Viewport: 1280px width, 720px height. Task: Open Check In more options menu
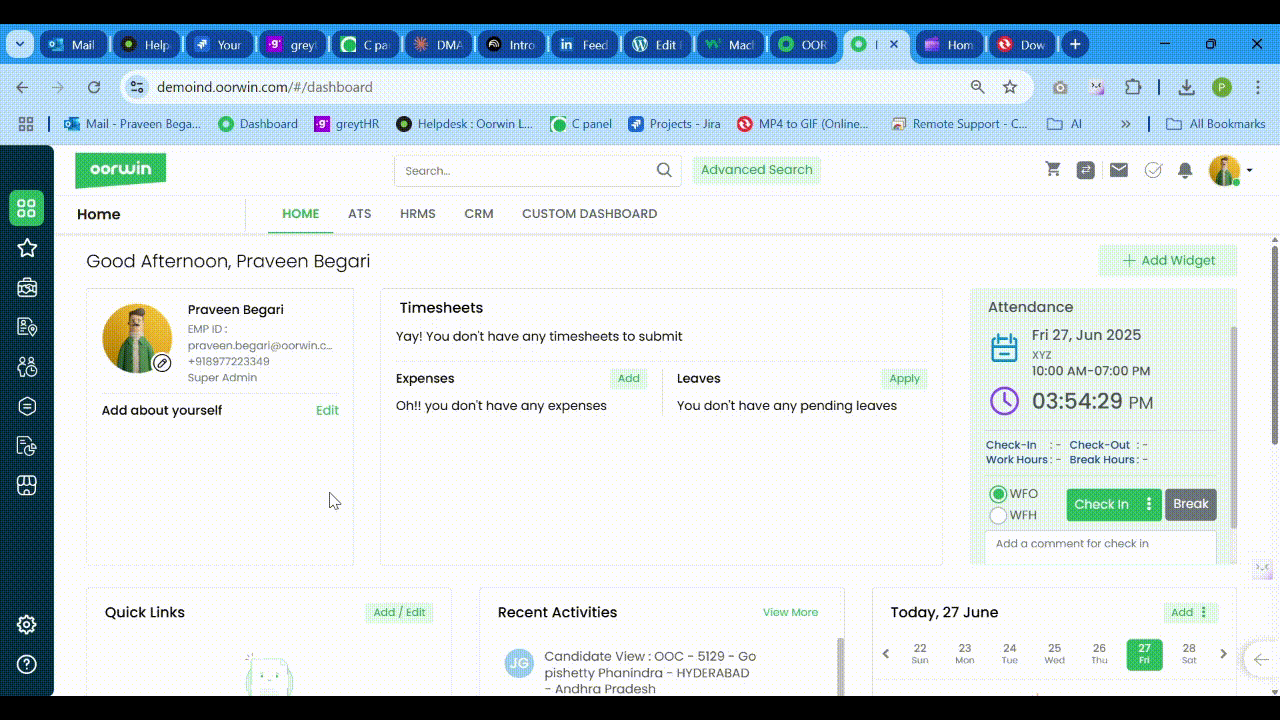pos(1149,504)
